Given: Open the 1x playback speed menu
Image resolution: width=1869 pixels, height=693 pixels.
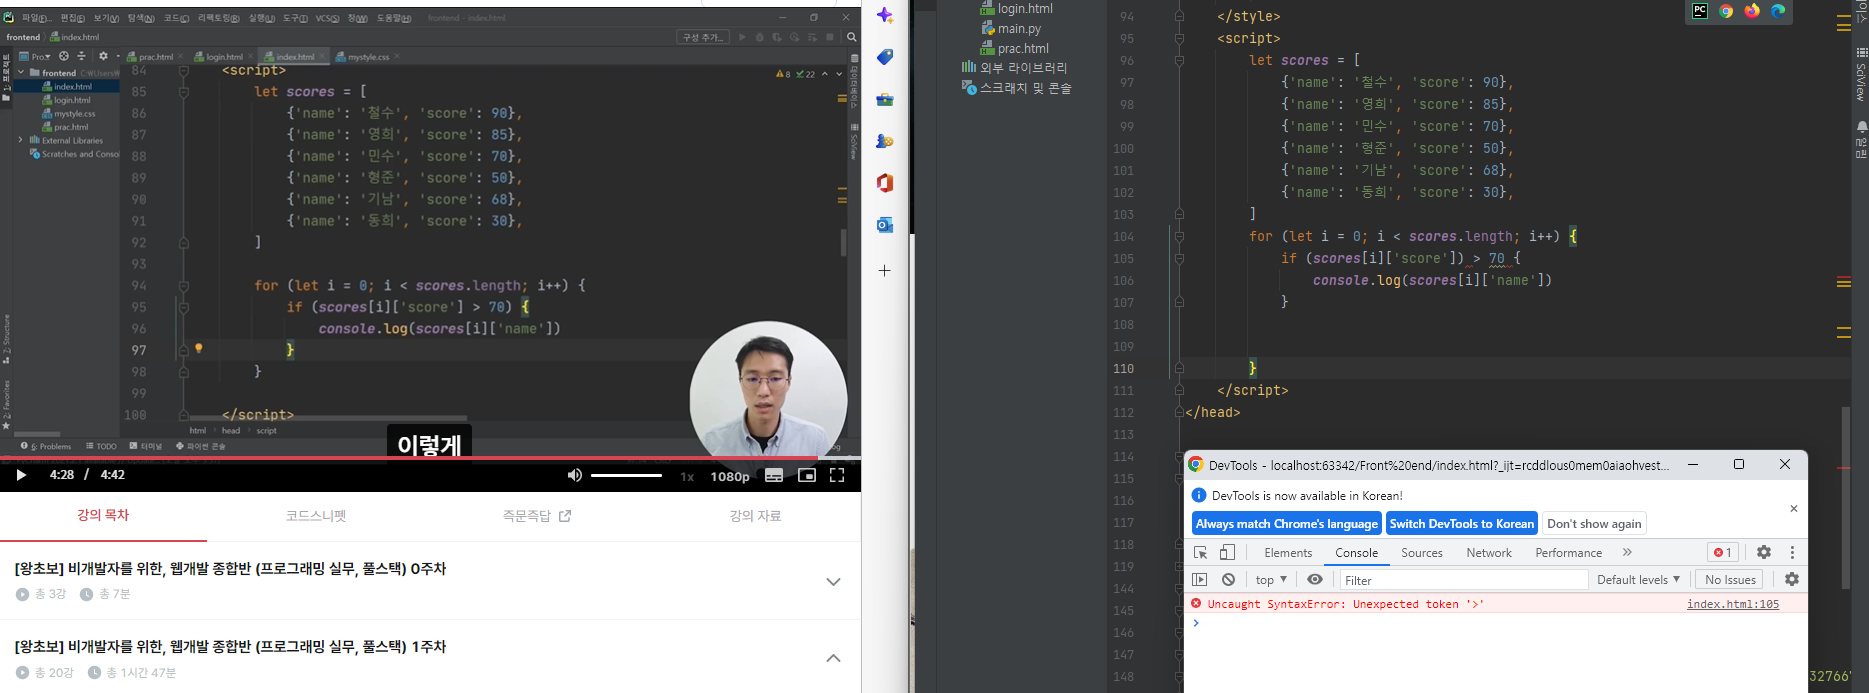Looking at the screenshot, I should point(687,476).
